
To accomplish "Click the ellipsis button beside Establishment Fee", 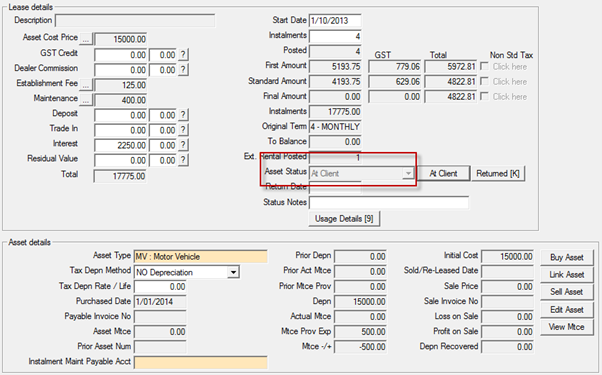I will point(86,85).
